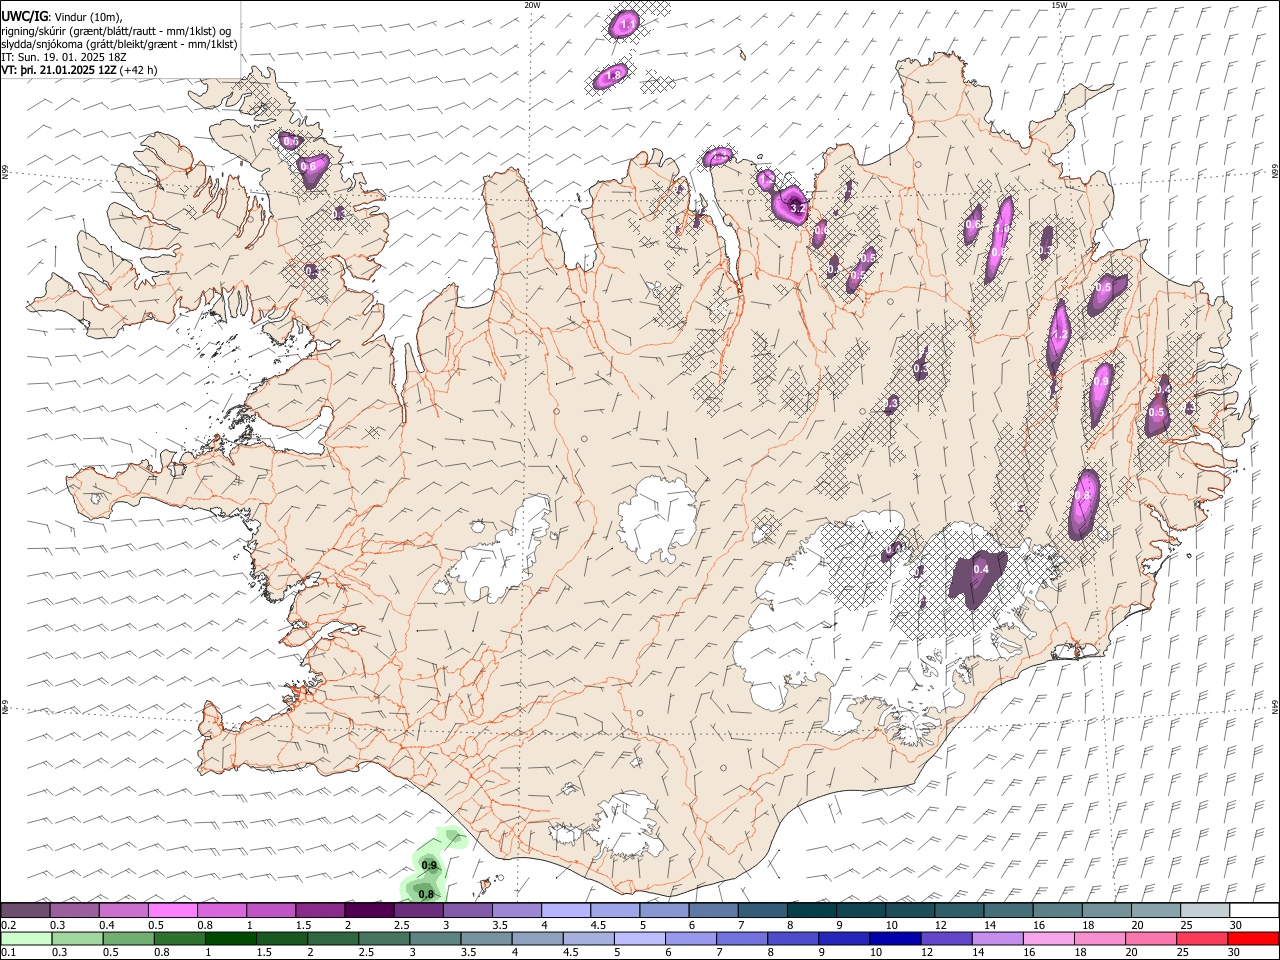Click the pink '0.9' snowfall value in east Iceland
1280x960 pixels.
(1101, 381)
